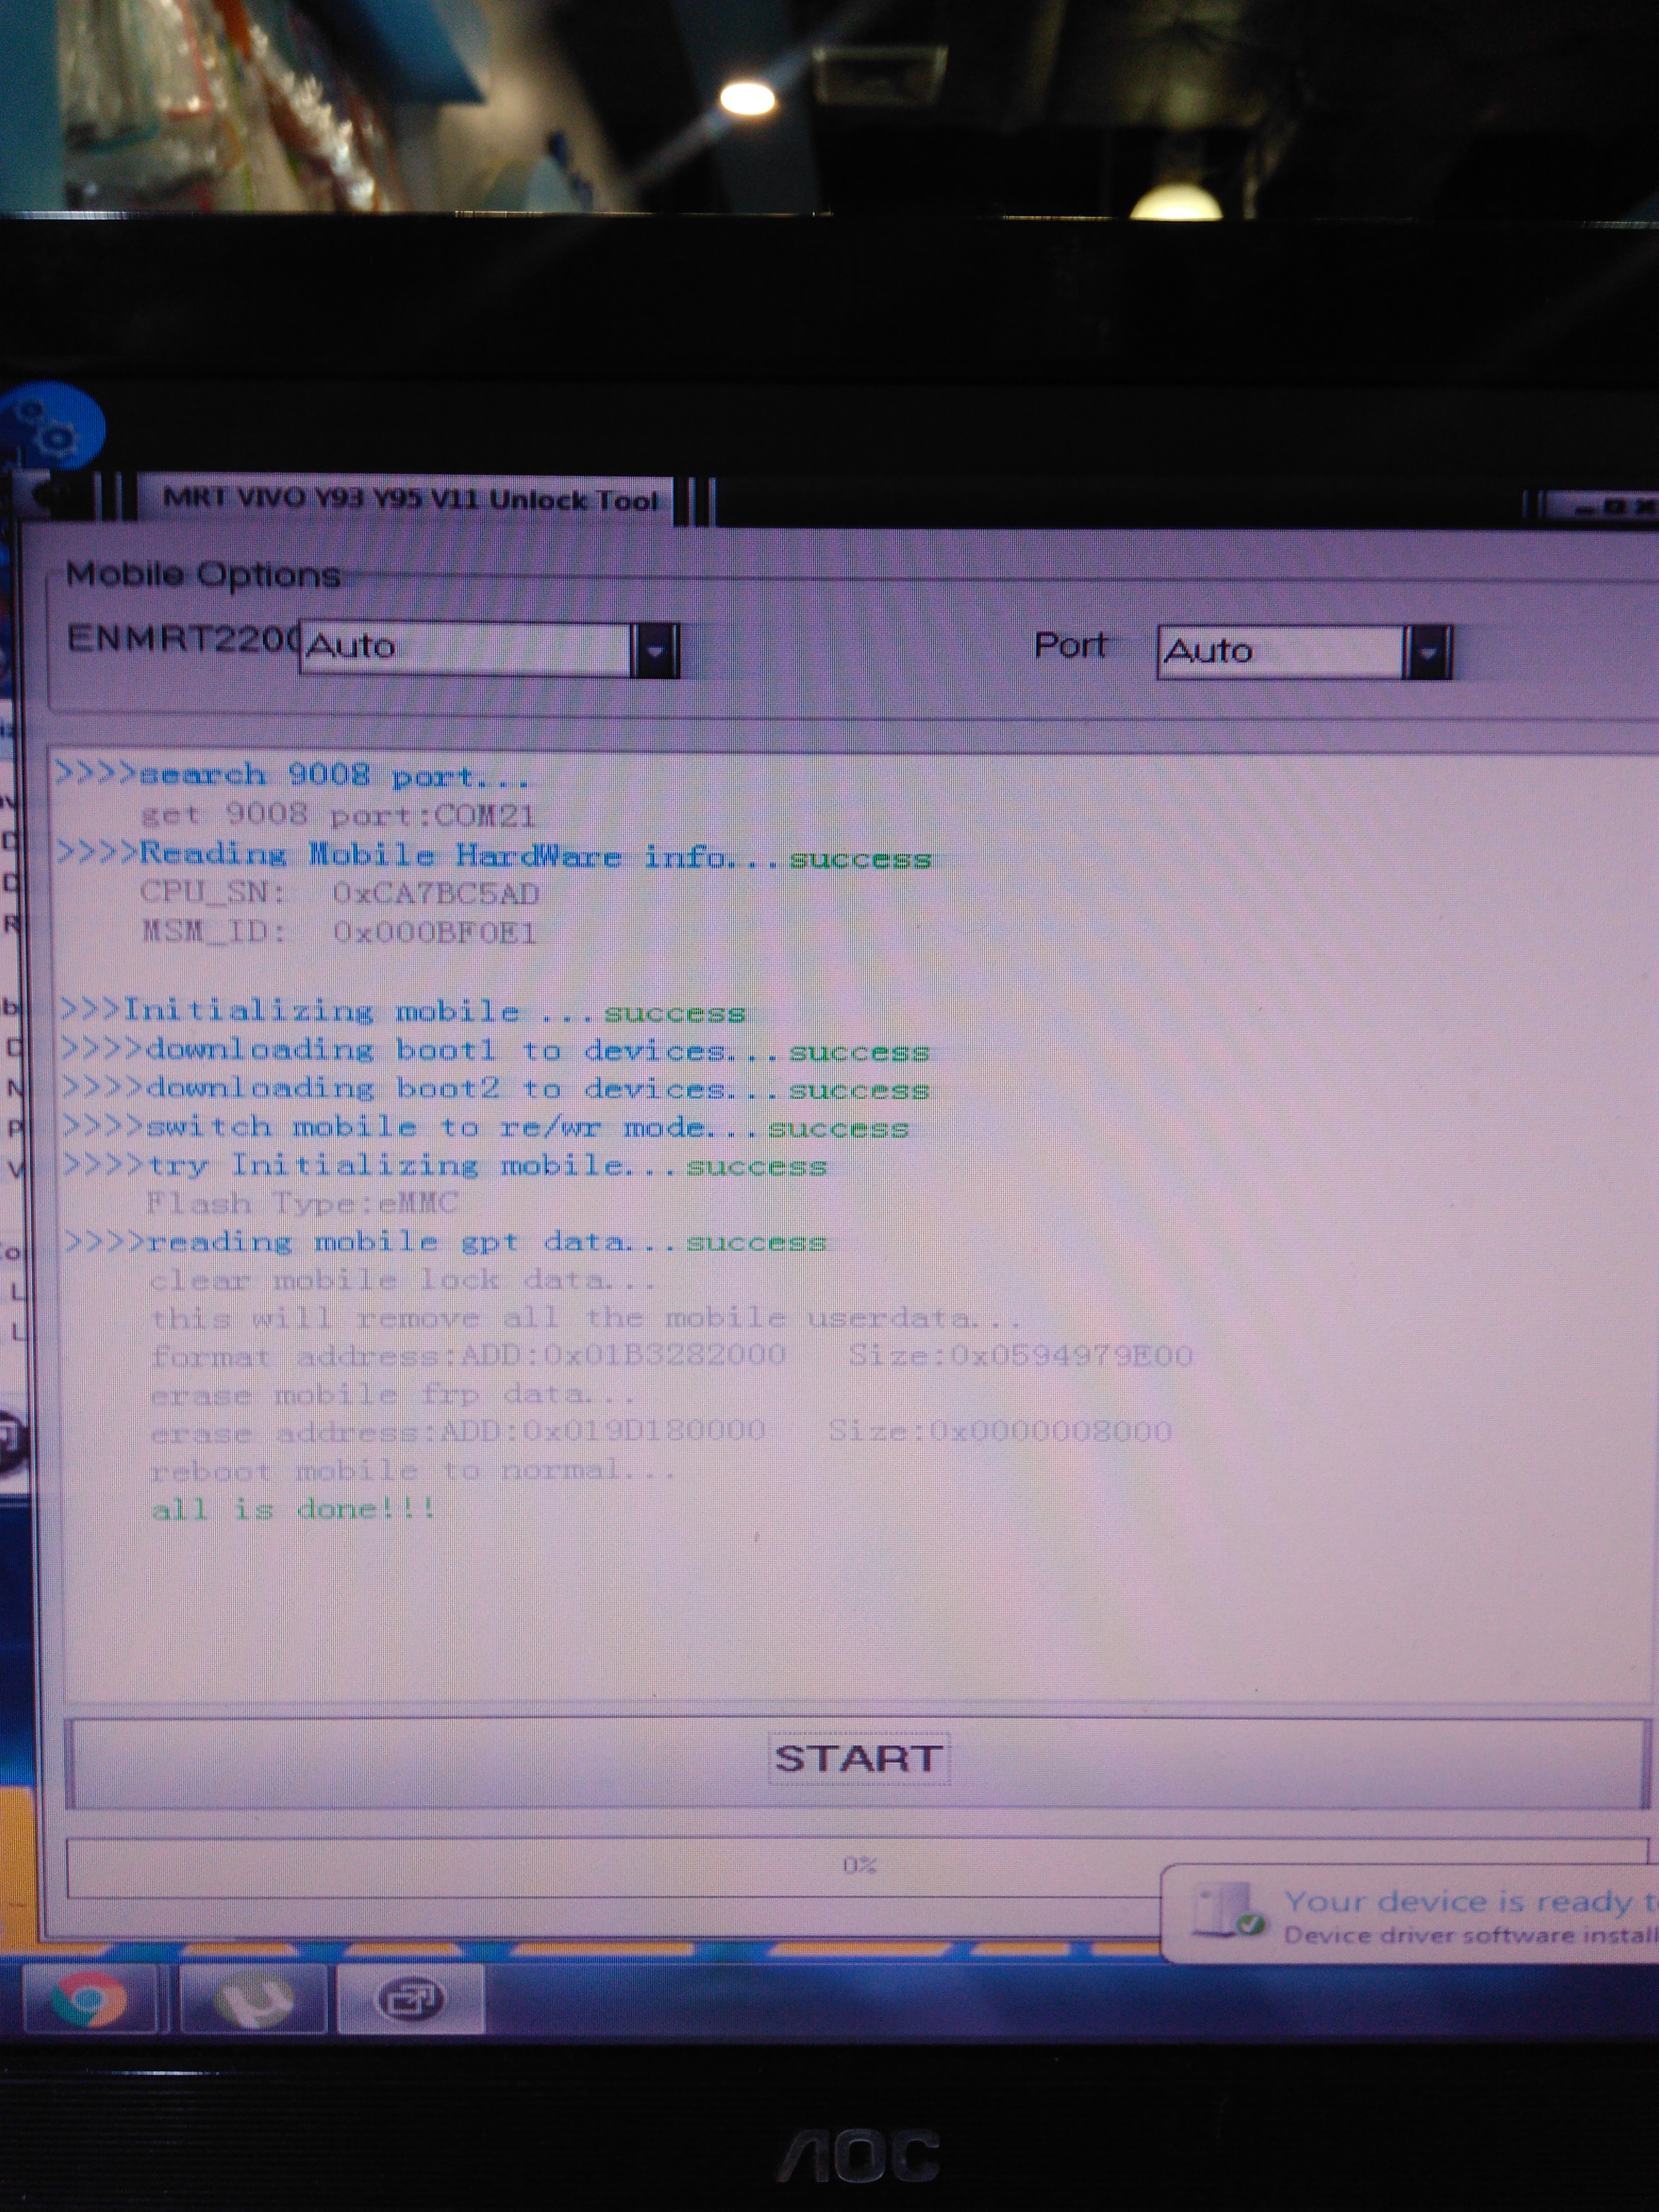1659x2212 pixels.
Task: Click 'format address:ADD:0x01B3282000' log line
Action: click(671, 1356)
